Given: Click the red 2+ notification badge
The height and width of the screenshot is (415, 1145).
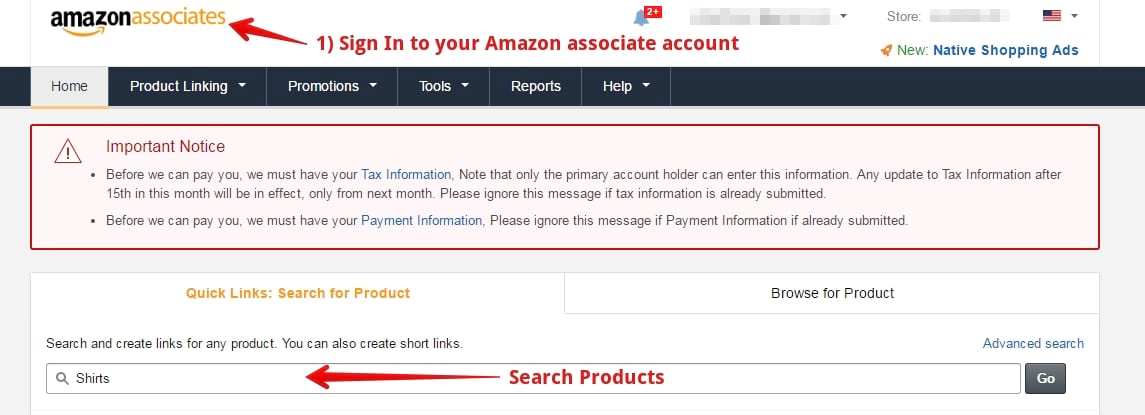Looking at the screenshot, I should 653,12.
